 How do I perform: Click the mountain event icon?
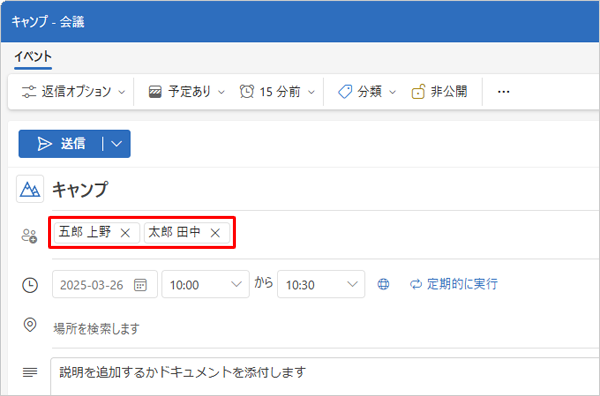[30, 189]
